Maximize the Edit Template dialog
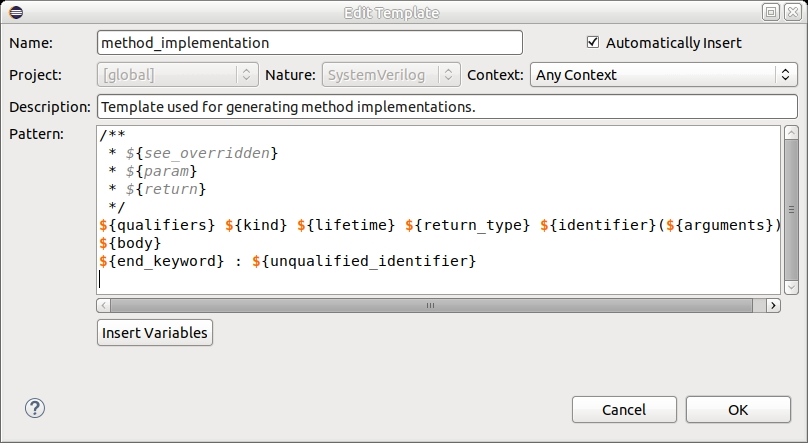The width and height of the screenshot is (808, 443). (771, 12)
